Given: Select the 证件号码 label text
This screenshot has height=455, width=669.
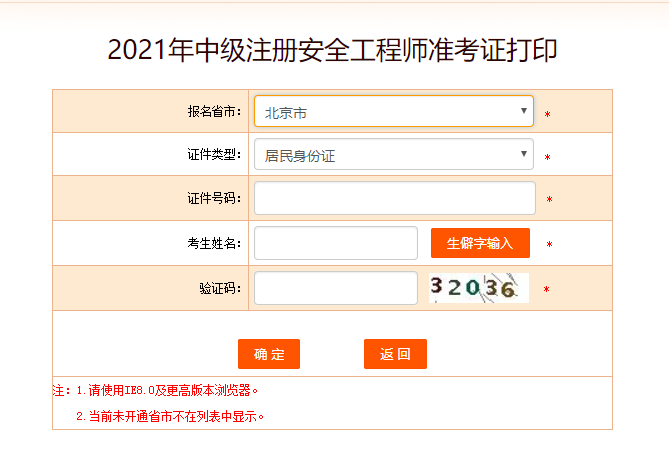Looking at the screenshot, I should coord(214,198).
